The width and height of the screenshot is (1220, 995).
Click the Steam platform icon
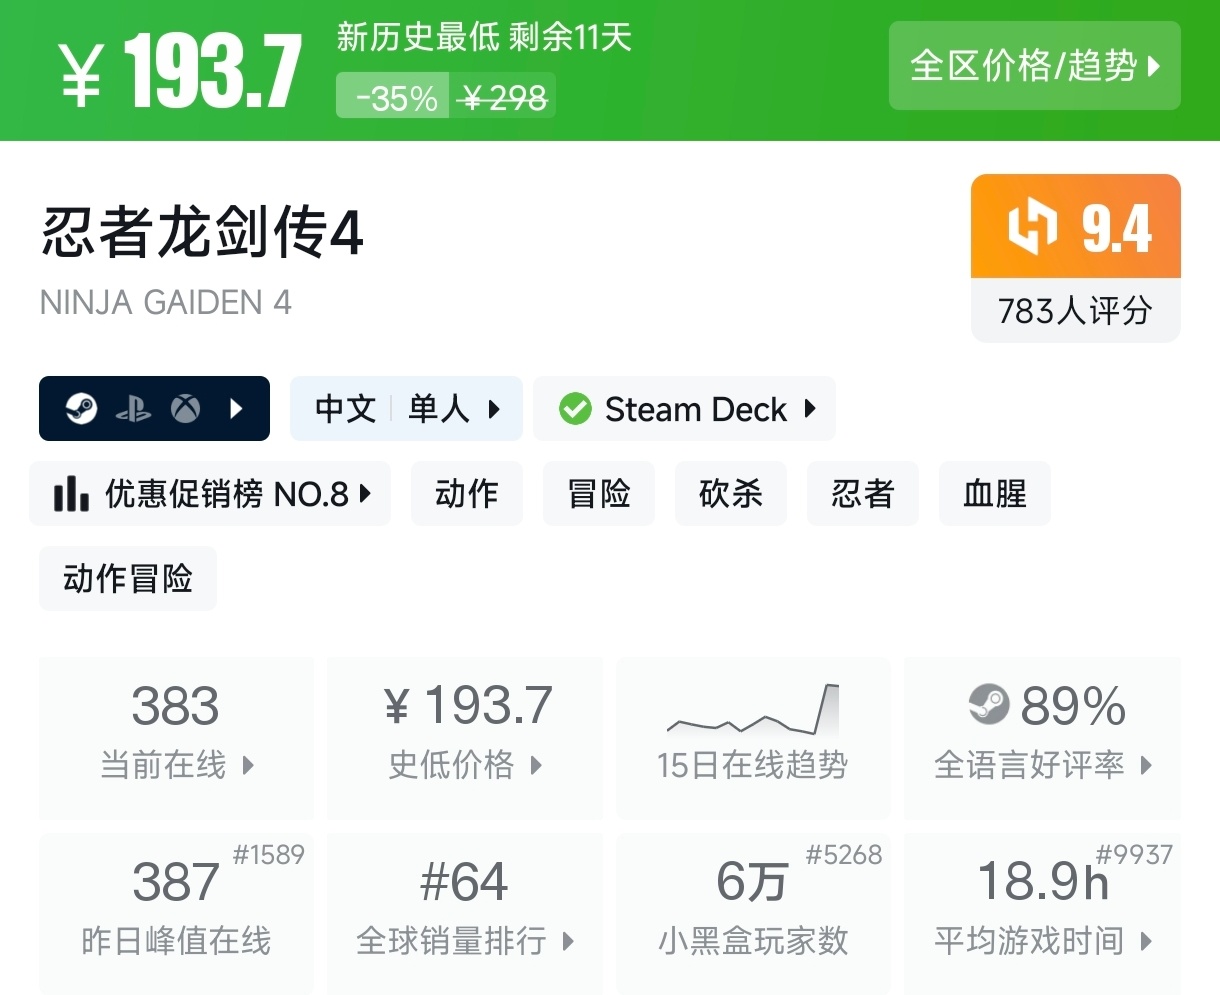pyautogui.click(x=81, y=408)
